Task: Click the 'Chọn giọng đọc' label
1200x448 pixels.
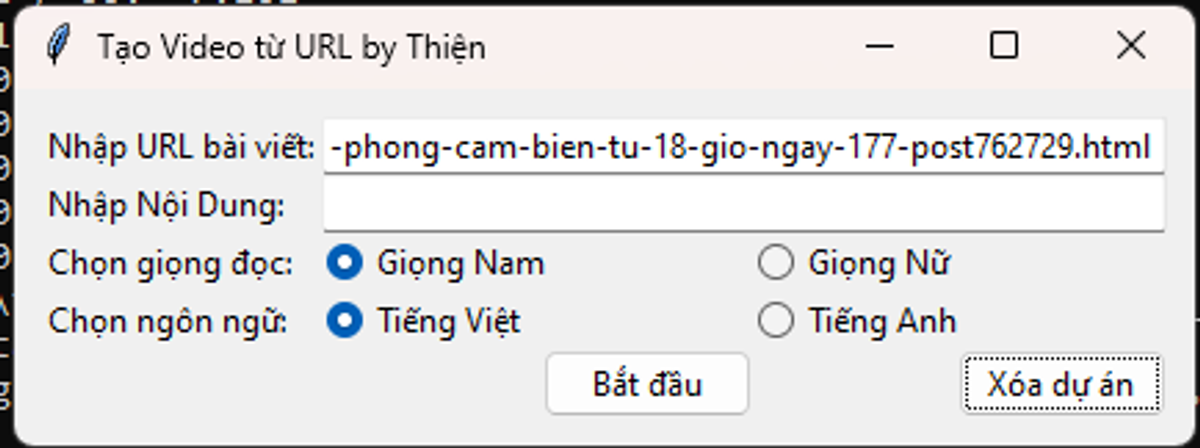Action: pyautogui.click(x=170, y=264)
